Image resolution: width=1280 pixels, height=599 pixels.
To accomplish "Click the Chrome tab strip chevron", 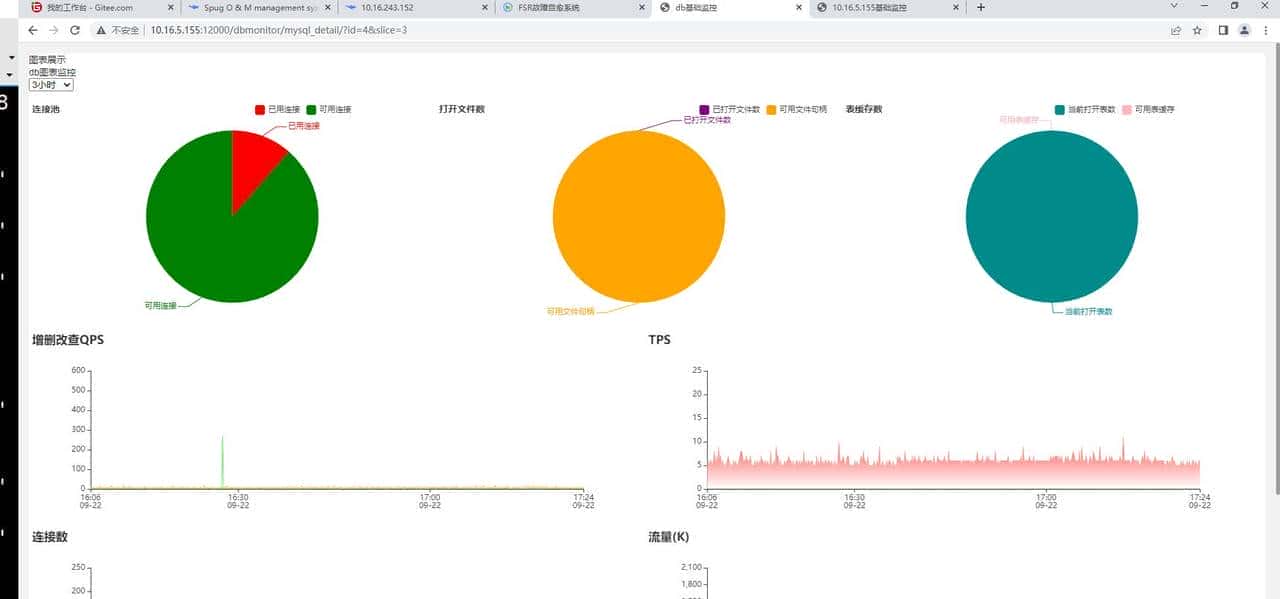I will coord(1172,8).
